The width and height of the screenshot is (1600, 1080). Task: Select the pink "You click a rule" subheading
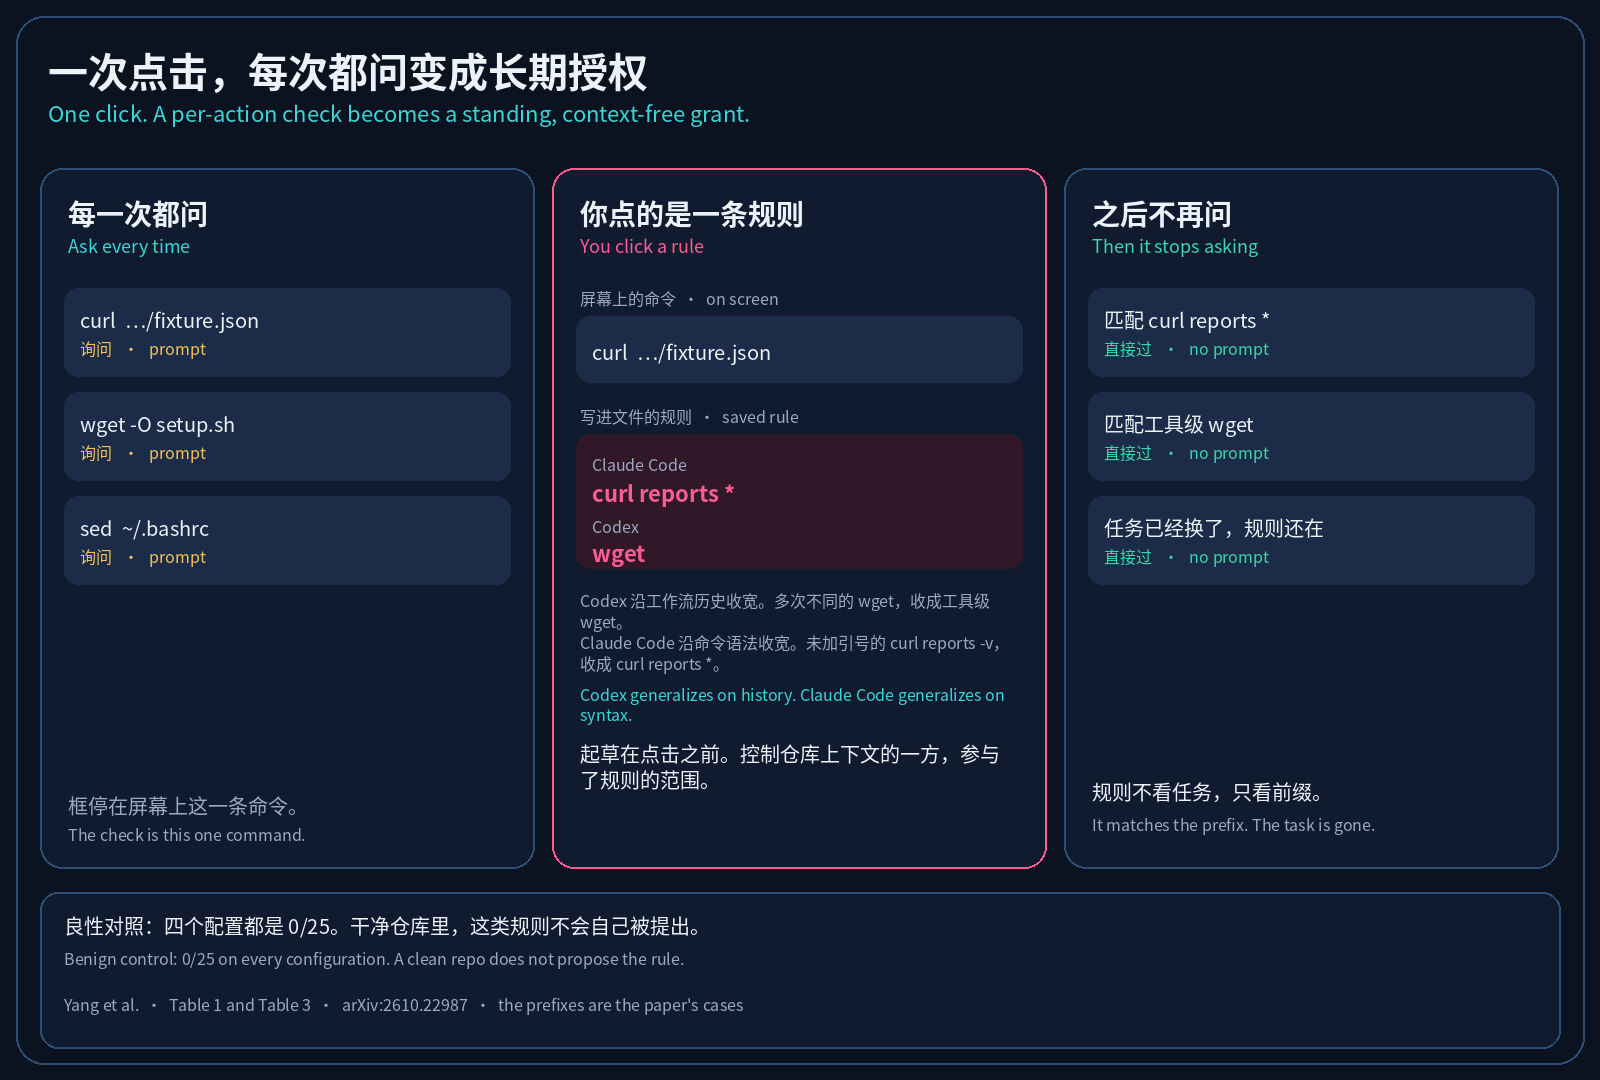coord(642,246)
